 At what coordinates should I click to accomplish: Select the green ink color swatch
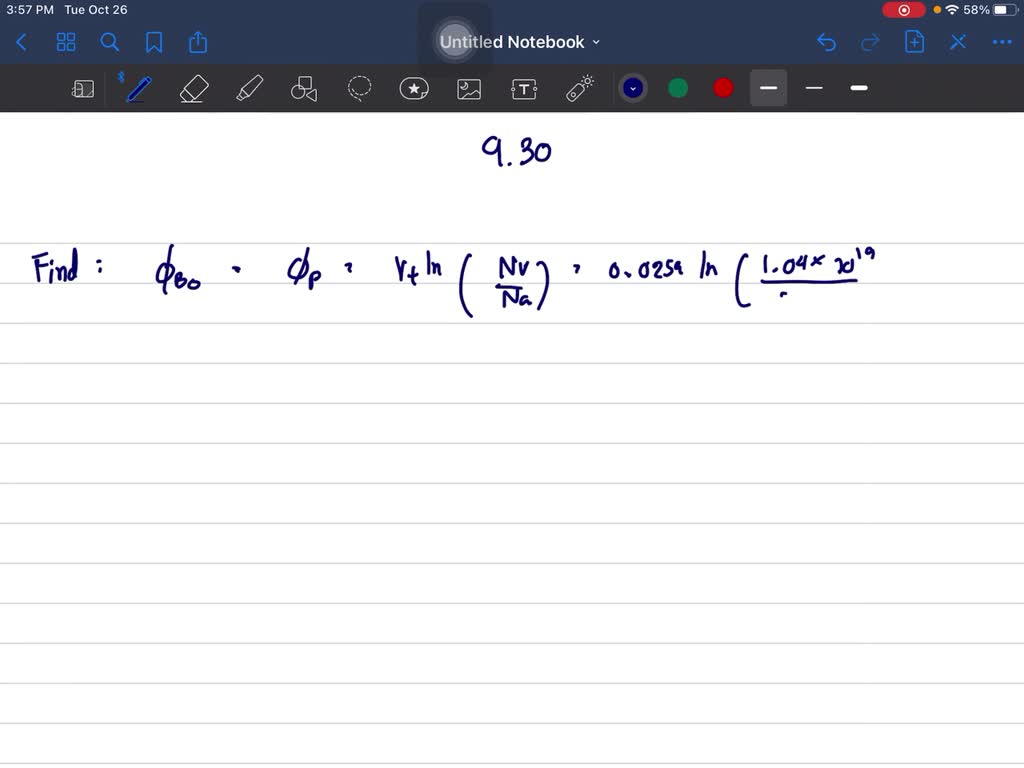[678, 88]
